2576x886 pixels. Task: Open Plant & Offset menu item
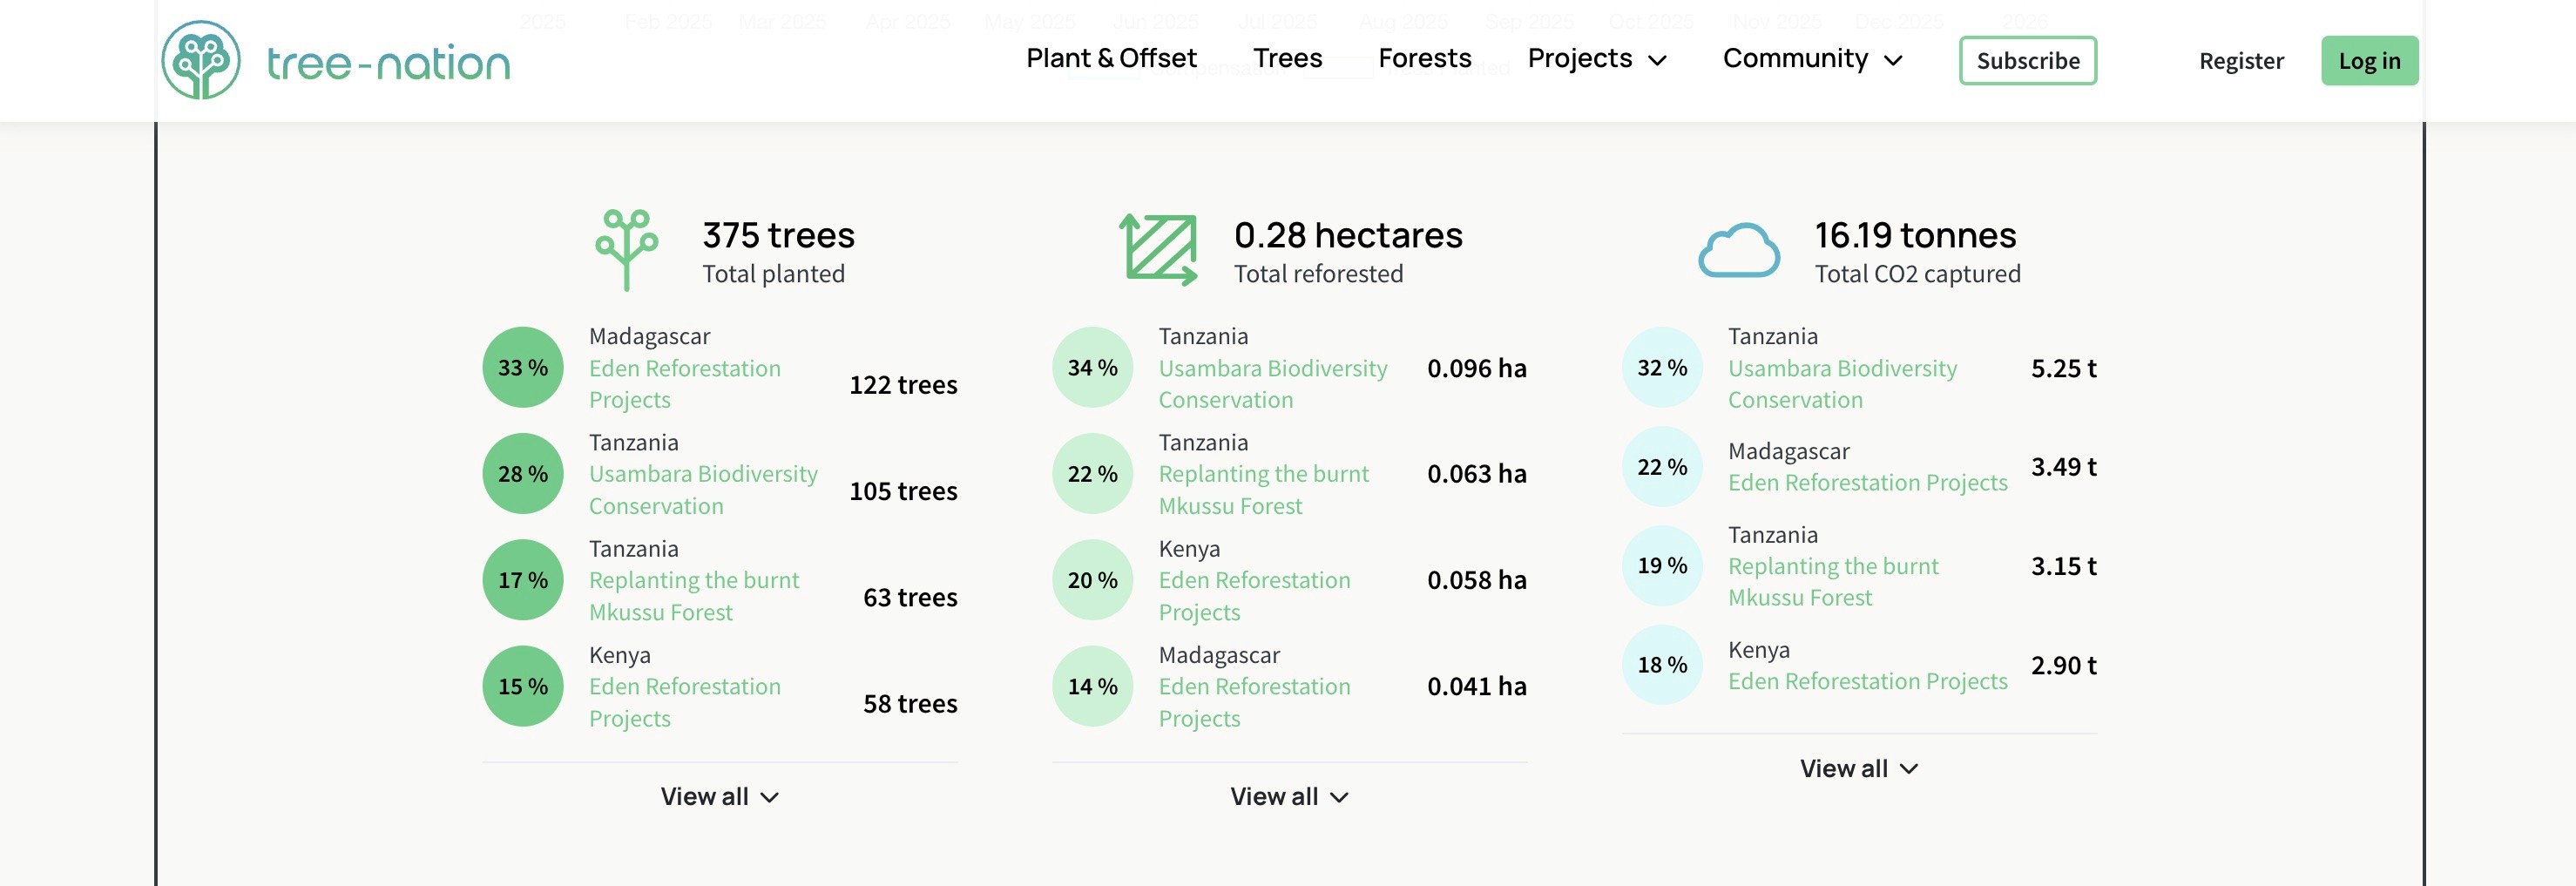click(x=1111, y=58)
